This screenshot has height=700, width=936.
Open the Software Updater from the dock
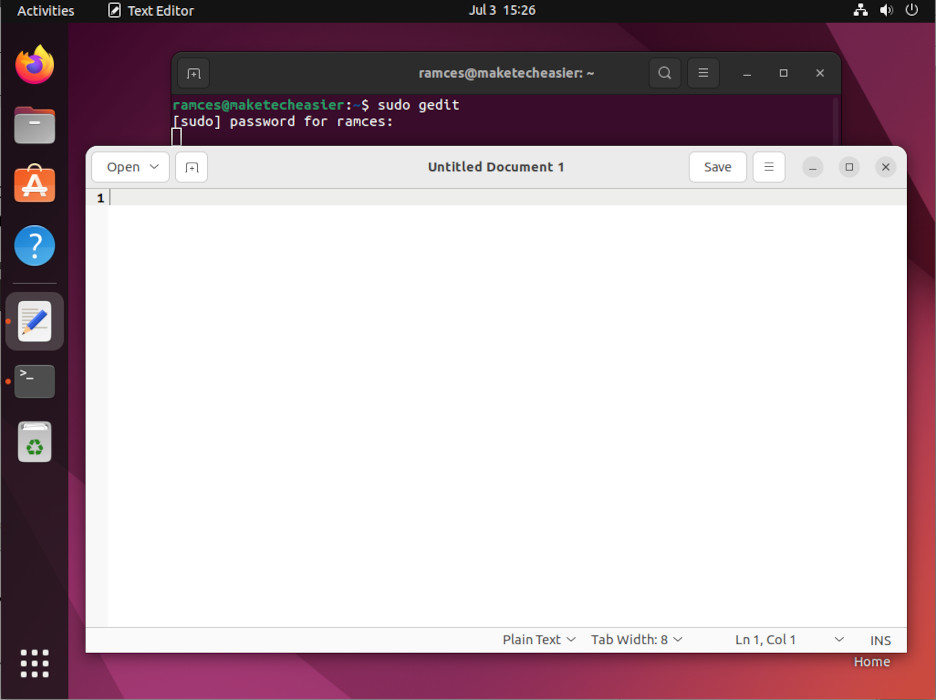tap(34, 442)
